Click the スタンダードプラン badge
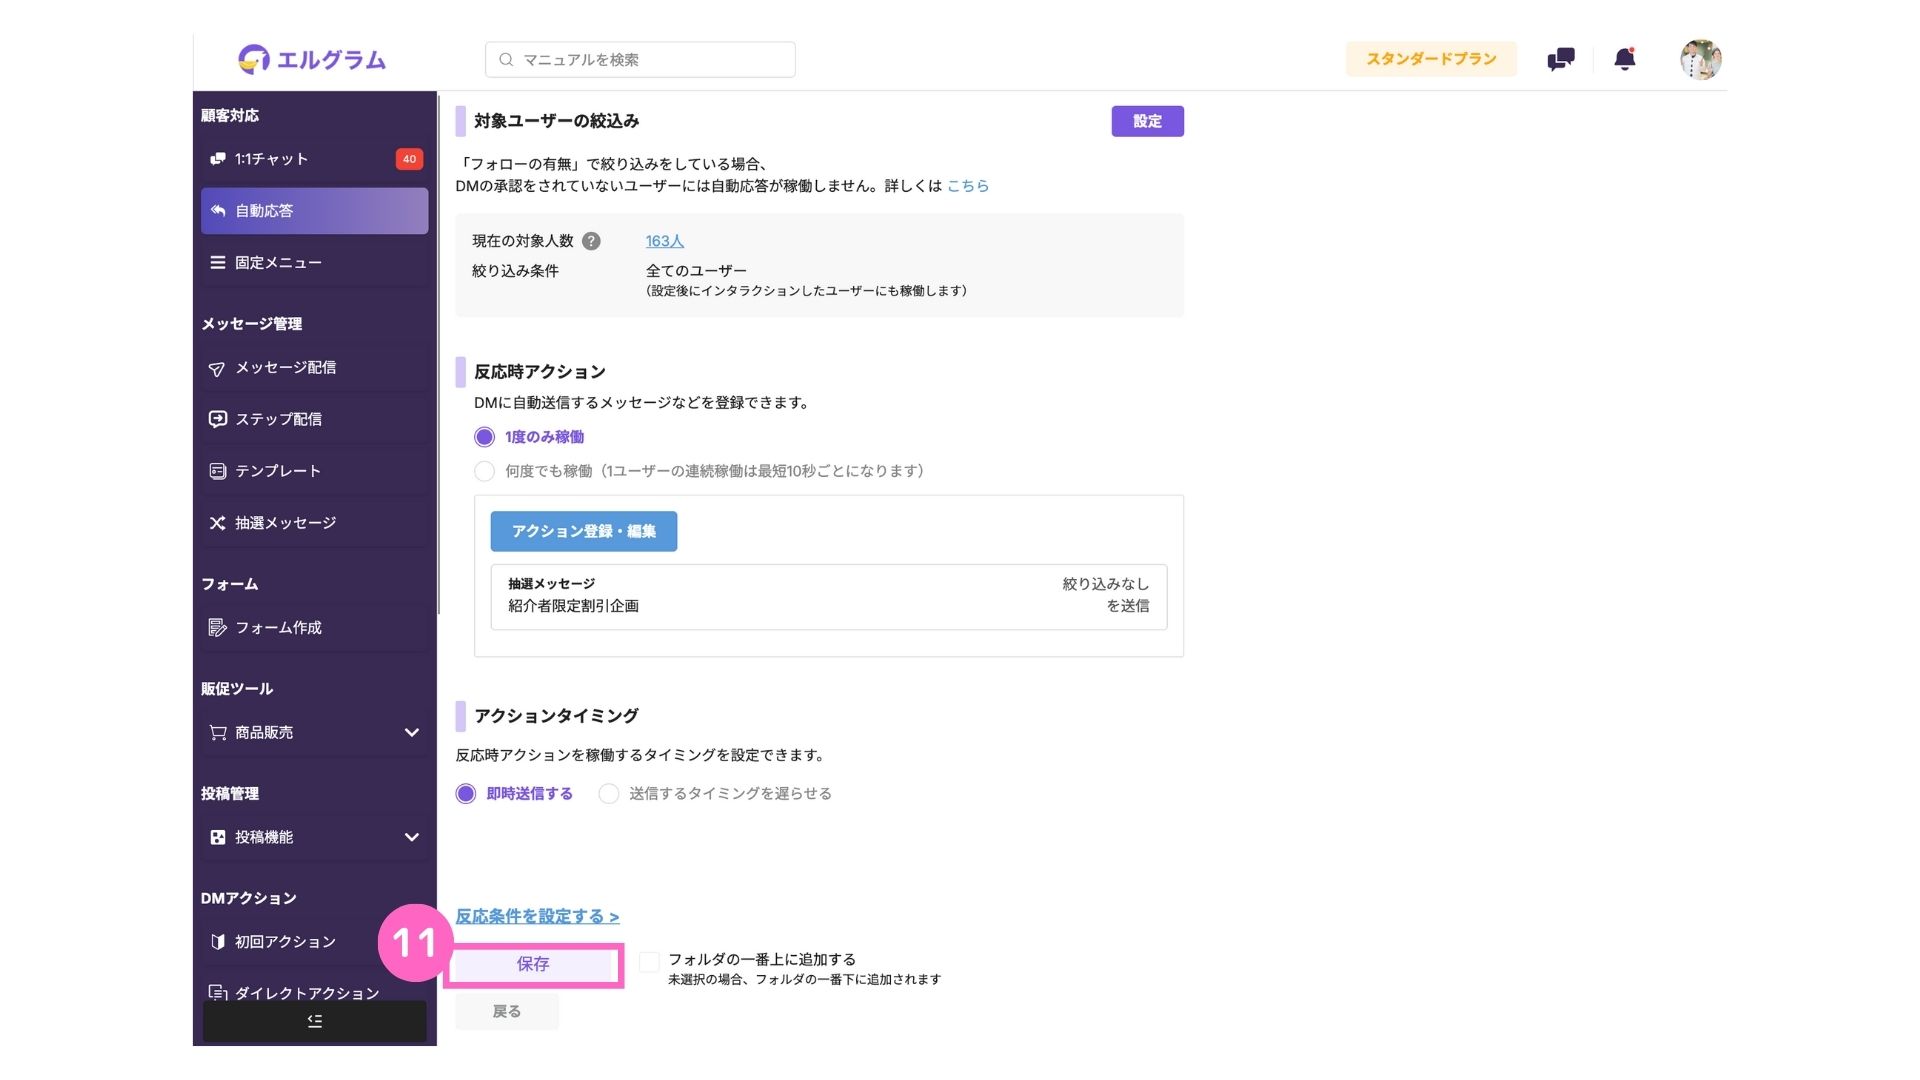Screen dimensions: 1920x1080 tap(1431, 59)
